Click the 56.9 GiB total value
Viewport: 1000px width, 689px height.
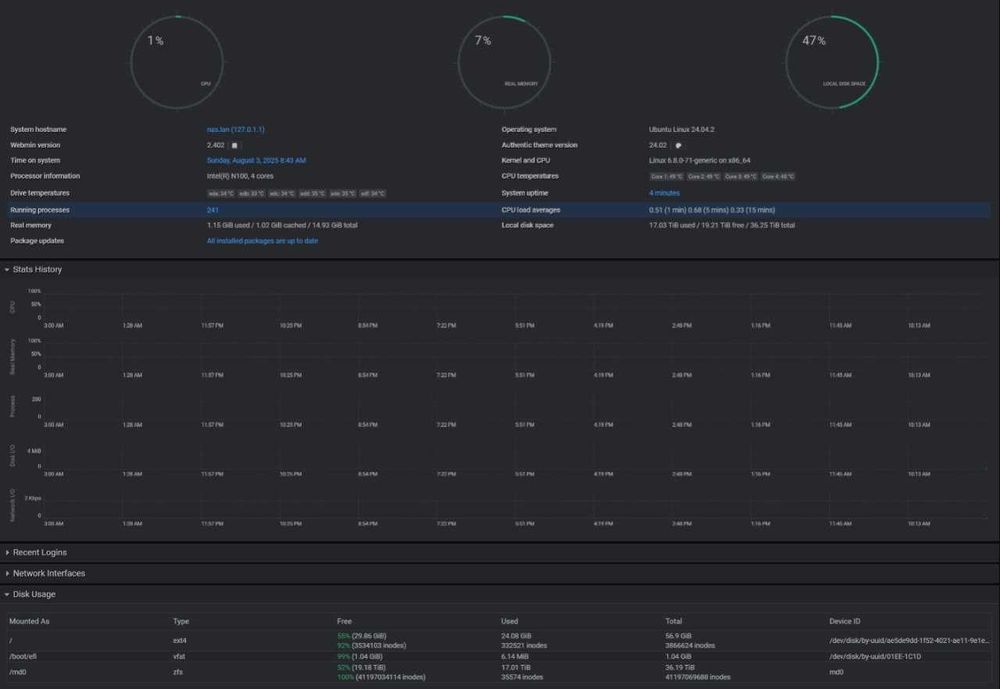pos(678,636)
